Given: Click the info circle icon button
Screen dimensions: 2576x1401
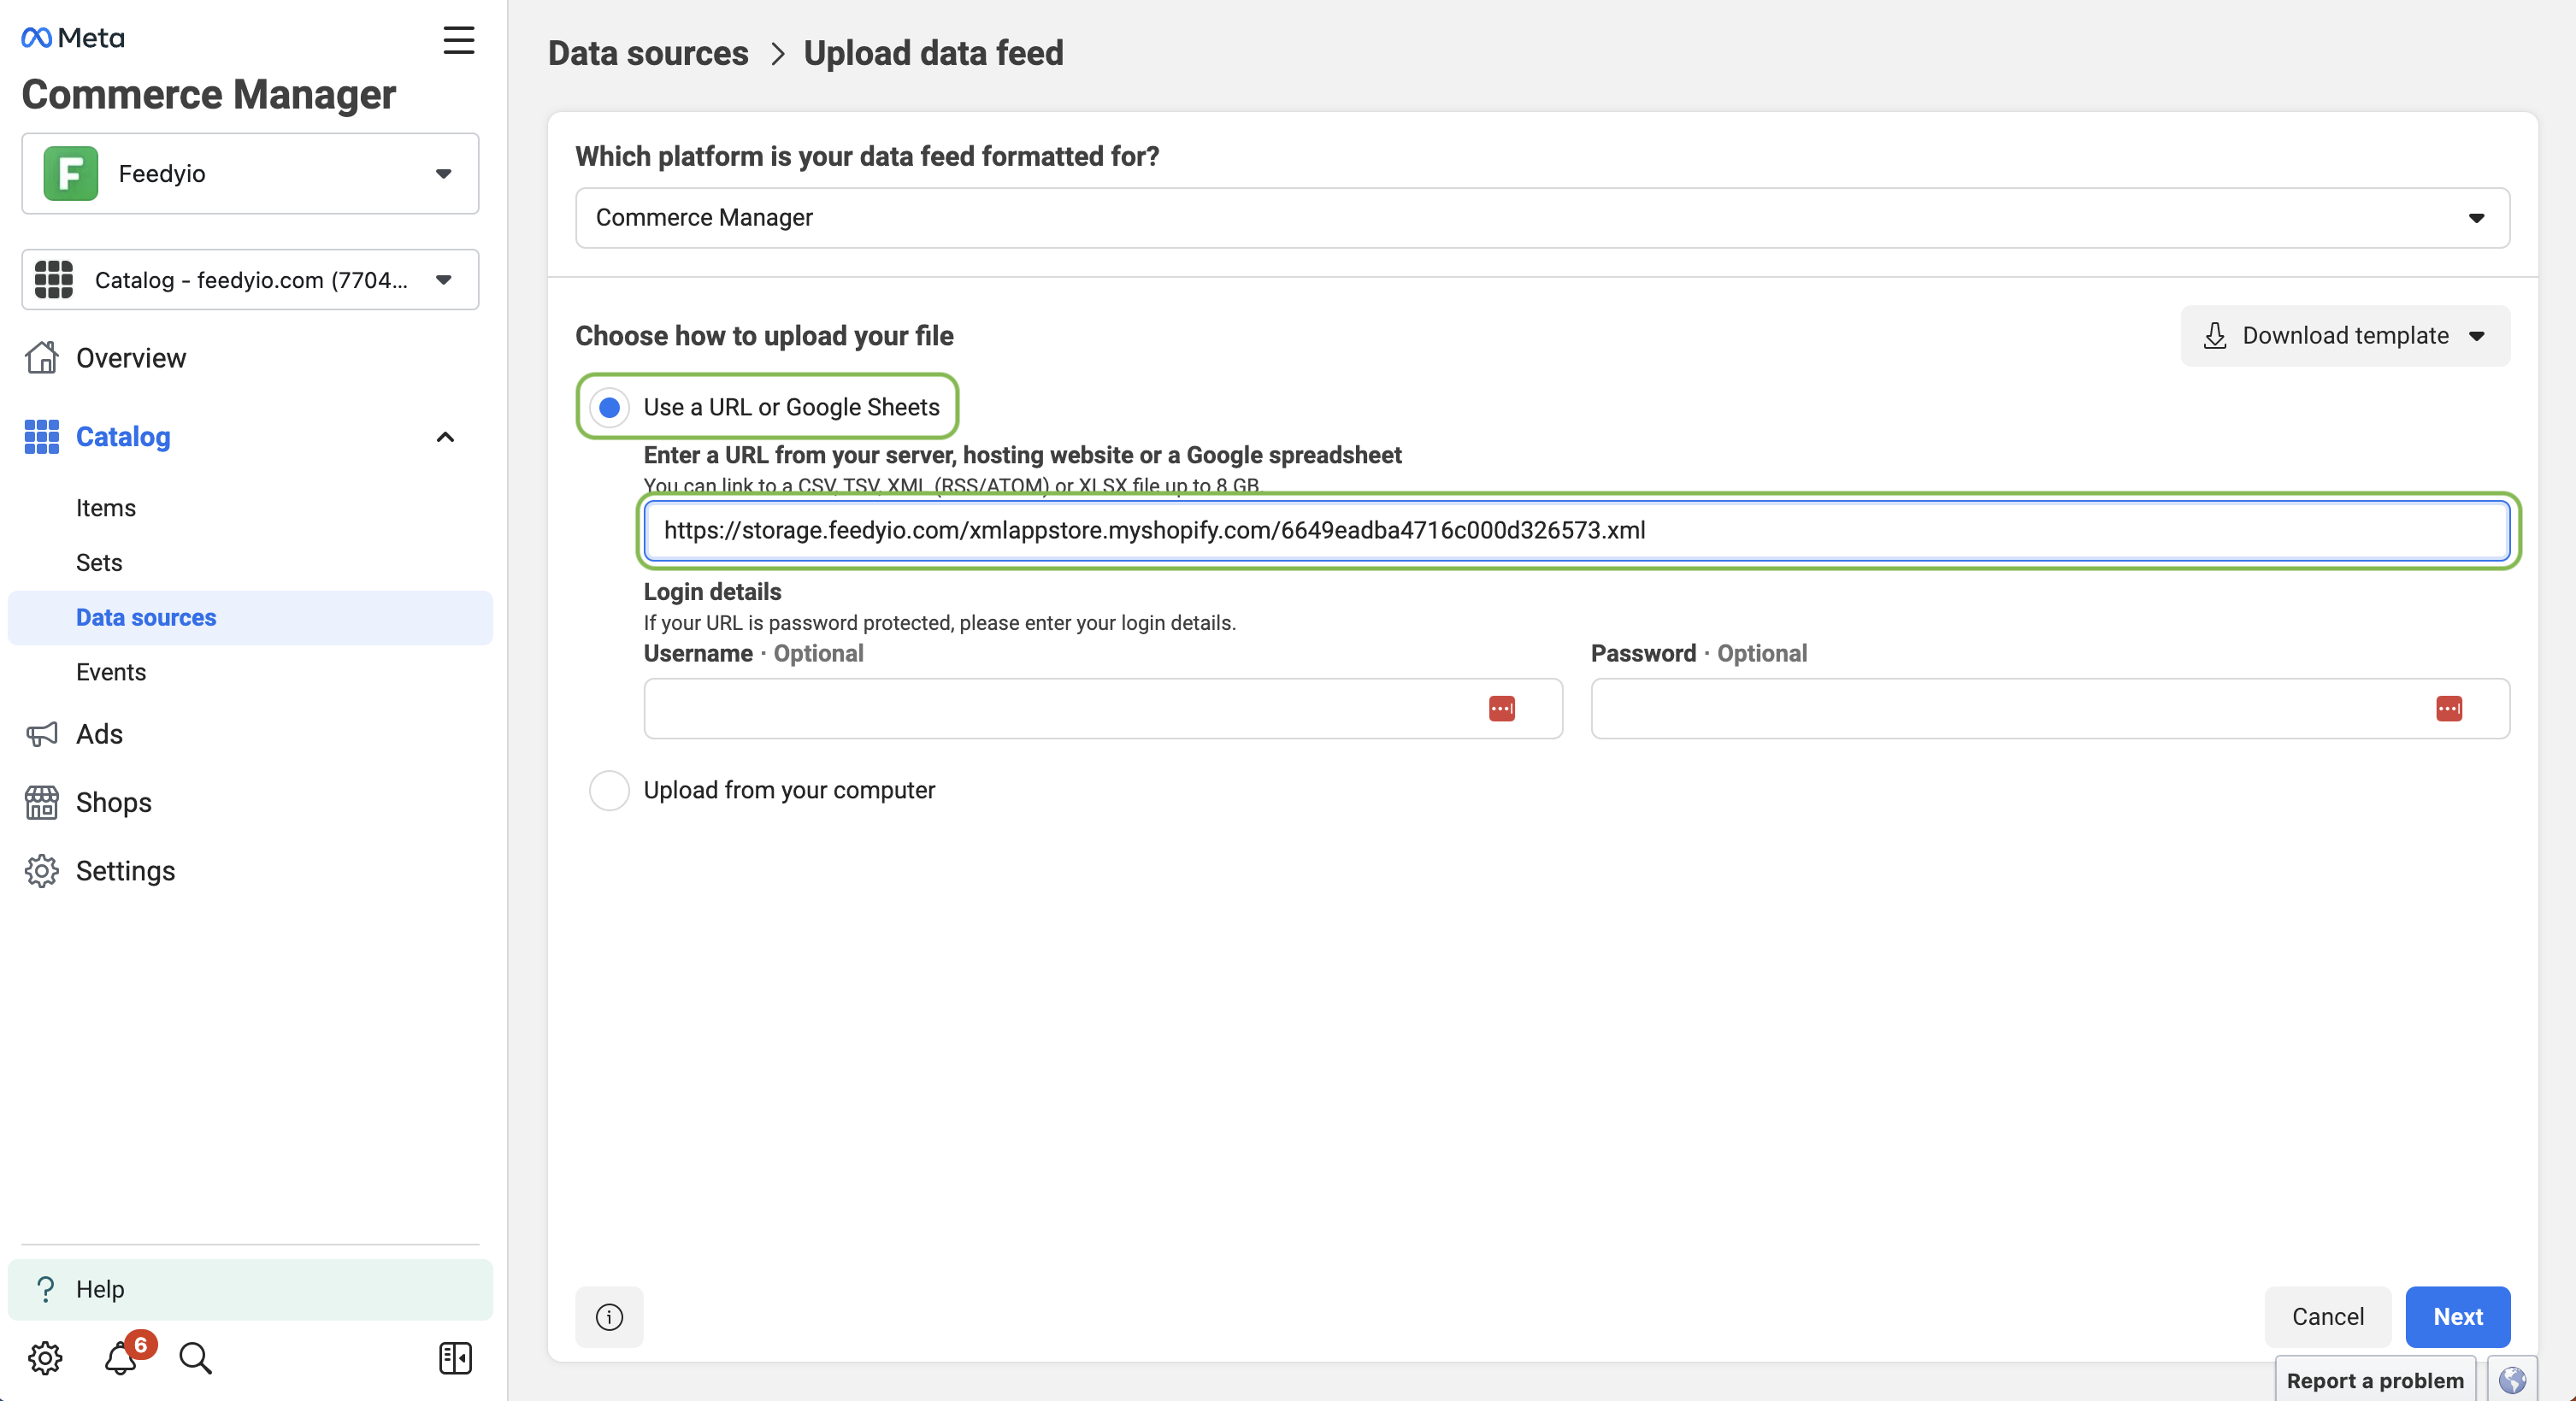Looking at the screenshot, I should pos(609,1317).
